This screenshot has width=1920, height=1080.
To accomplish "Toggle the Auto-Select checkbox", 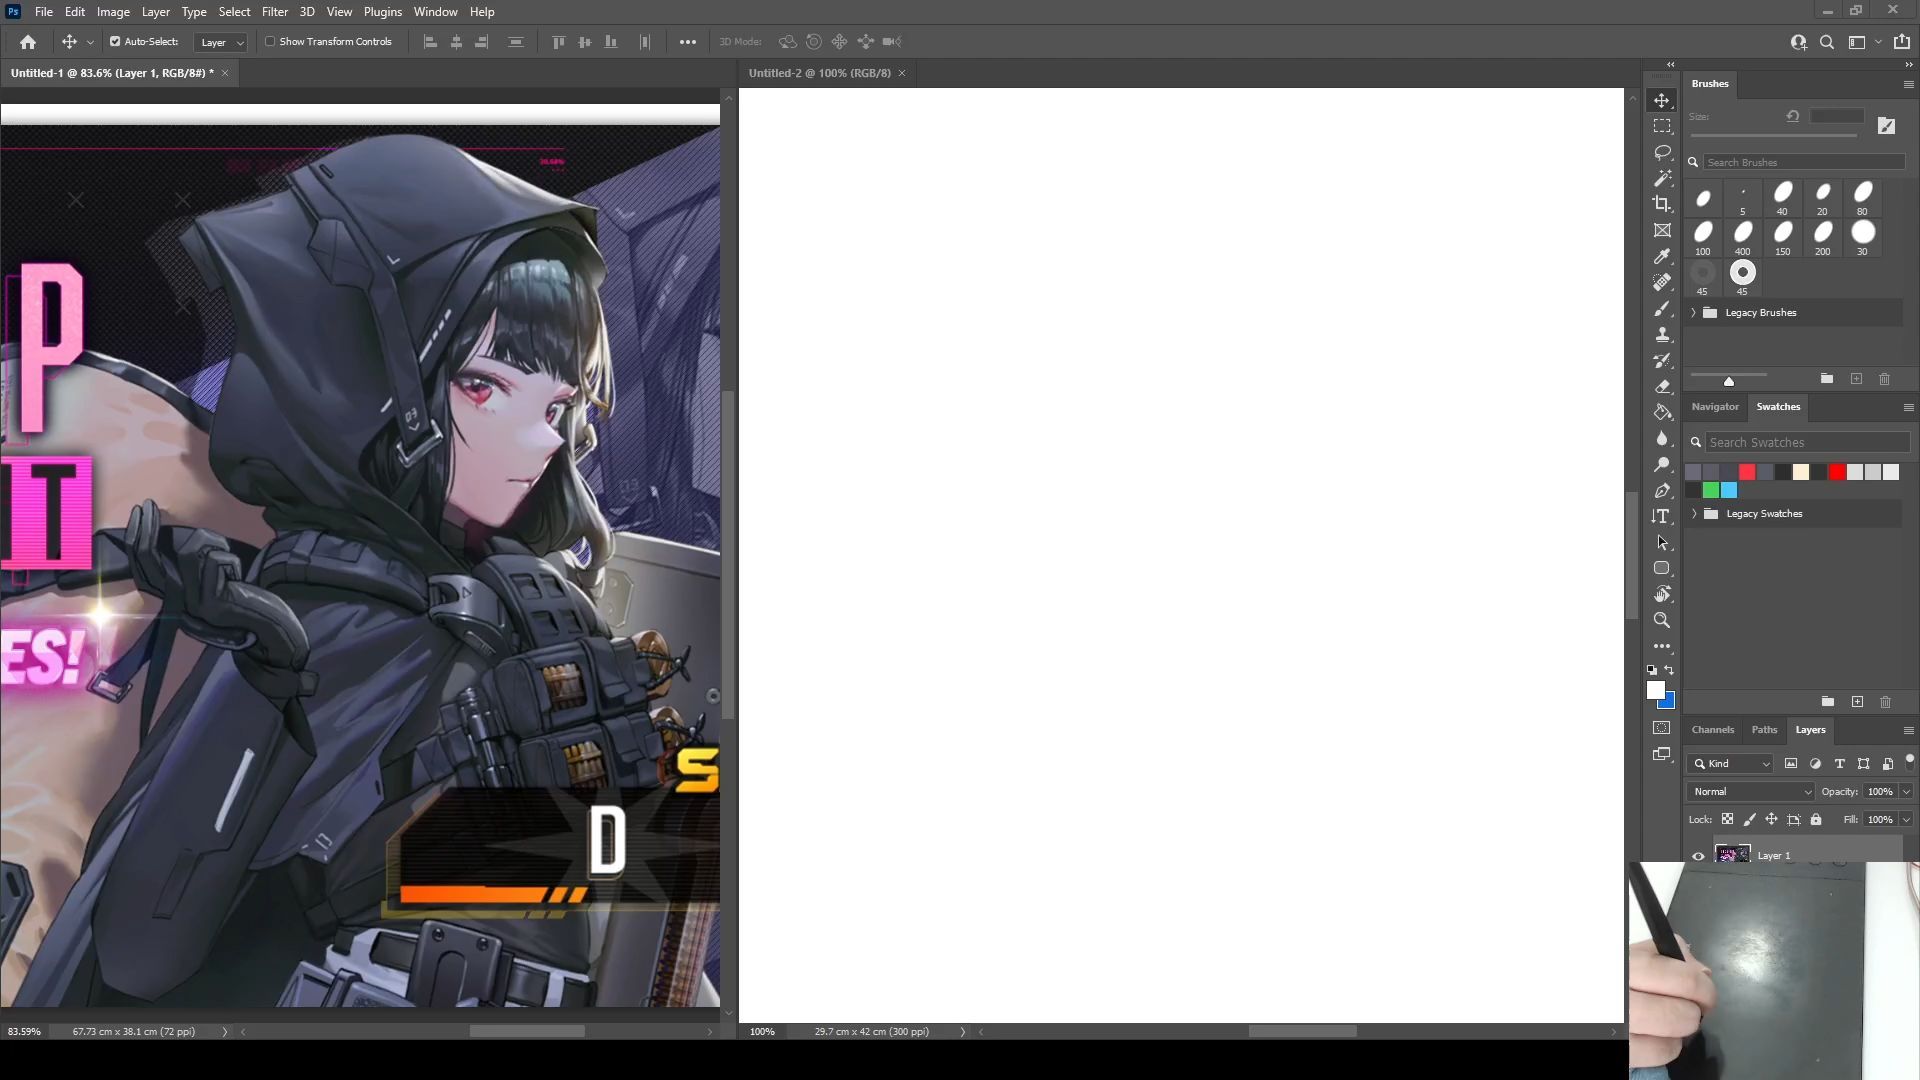I will pyautogui.click(x=115, y=42).
